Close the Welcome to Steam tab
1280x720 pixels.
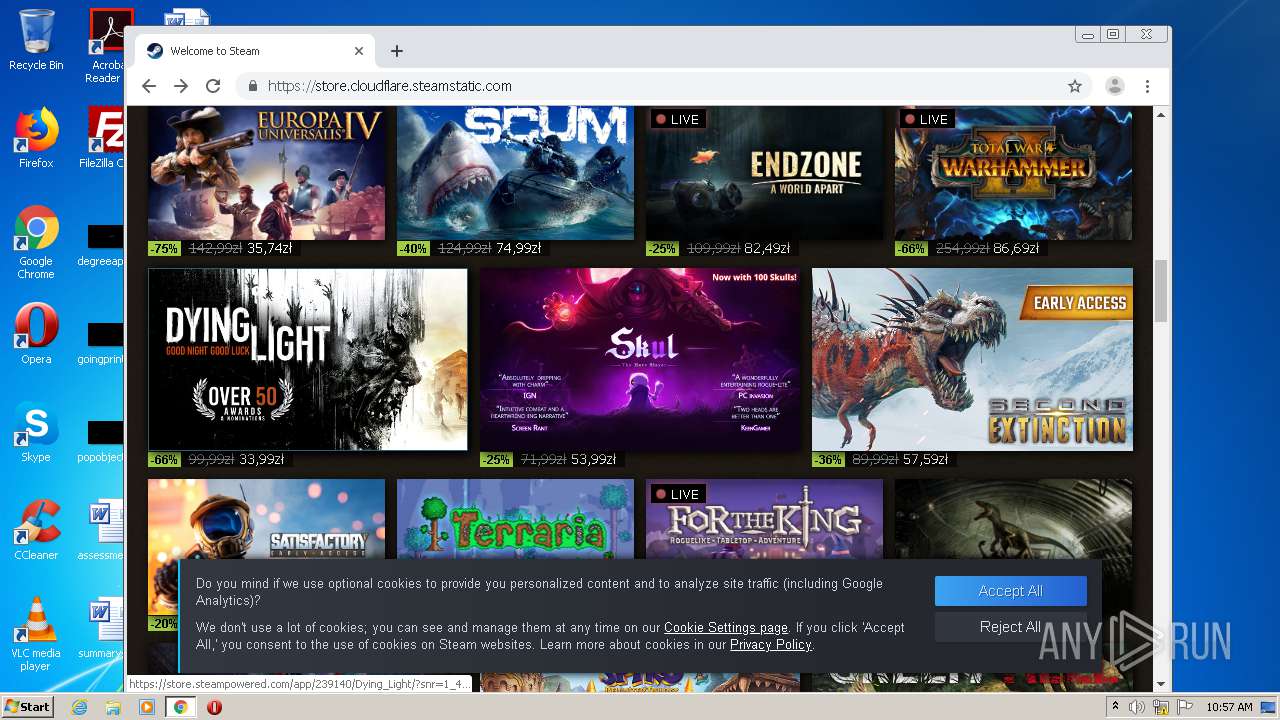click(359, 51)
